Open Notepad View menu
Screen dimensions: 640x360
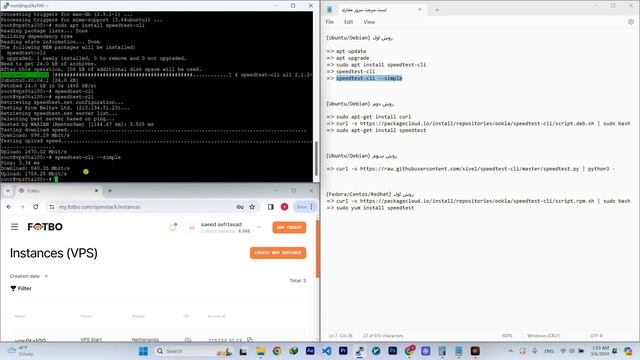tap(369, 22)
